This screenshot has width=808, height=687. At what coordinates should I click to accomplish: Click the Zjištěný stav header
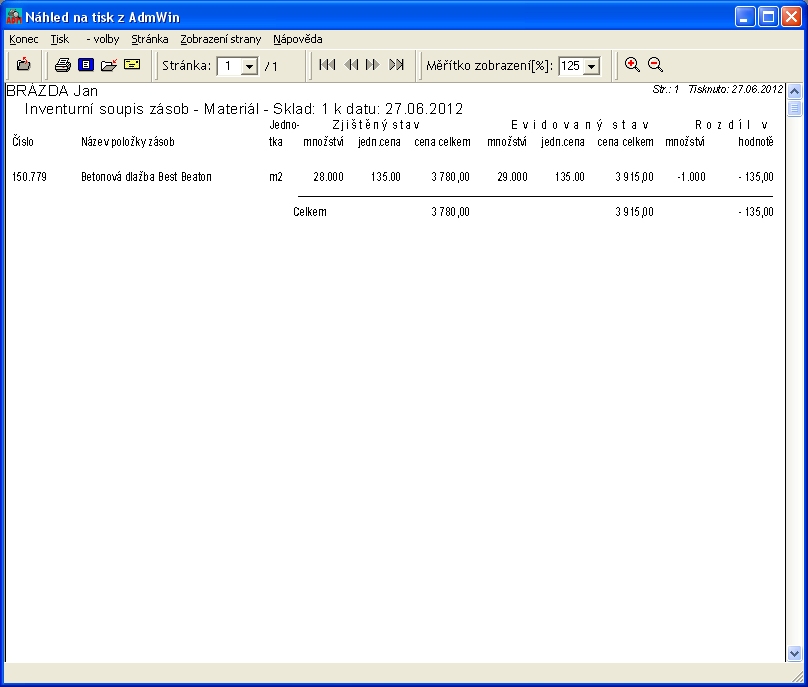point(376,125)
